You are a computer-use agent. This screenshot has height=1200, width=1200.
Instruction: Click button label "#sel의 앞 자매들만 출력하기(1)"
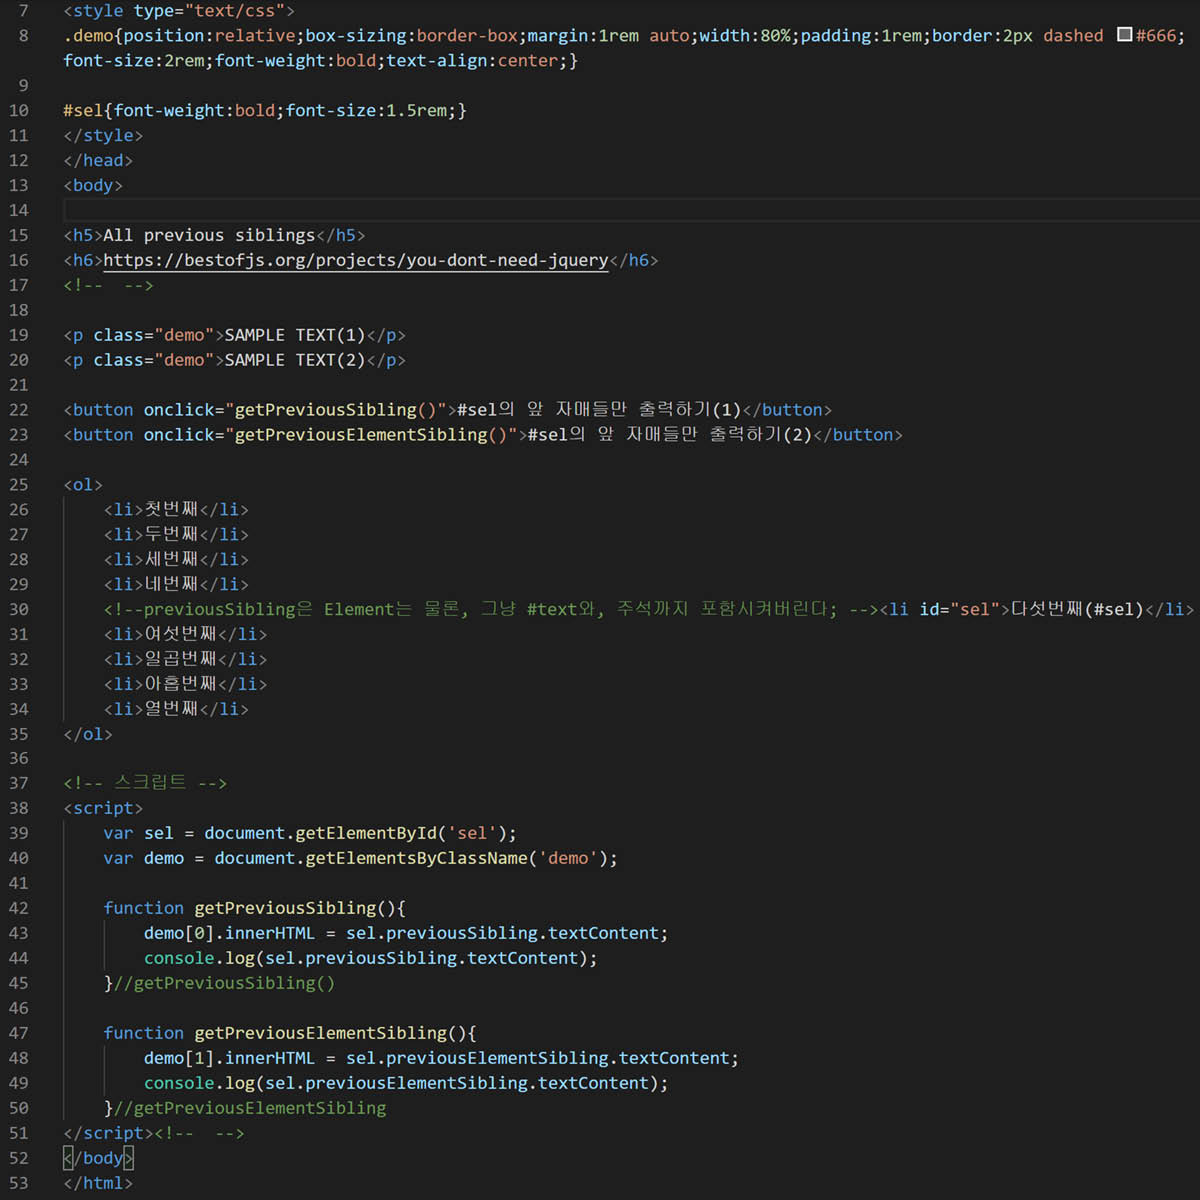click(x=599, y=410)
